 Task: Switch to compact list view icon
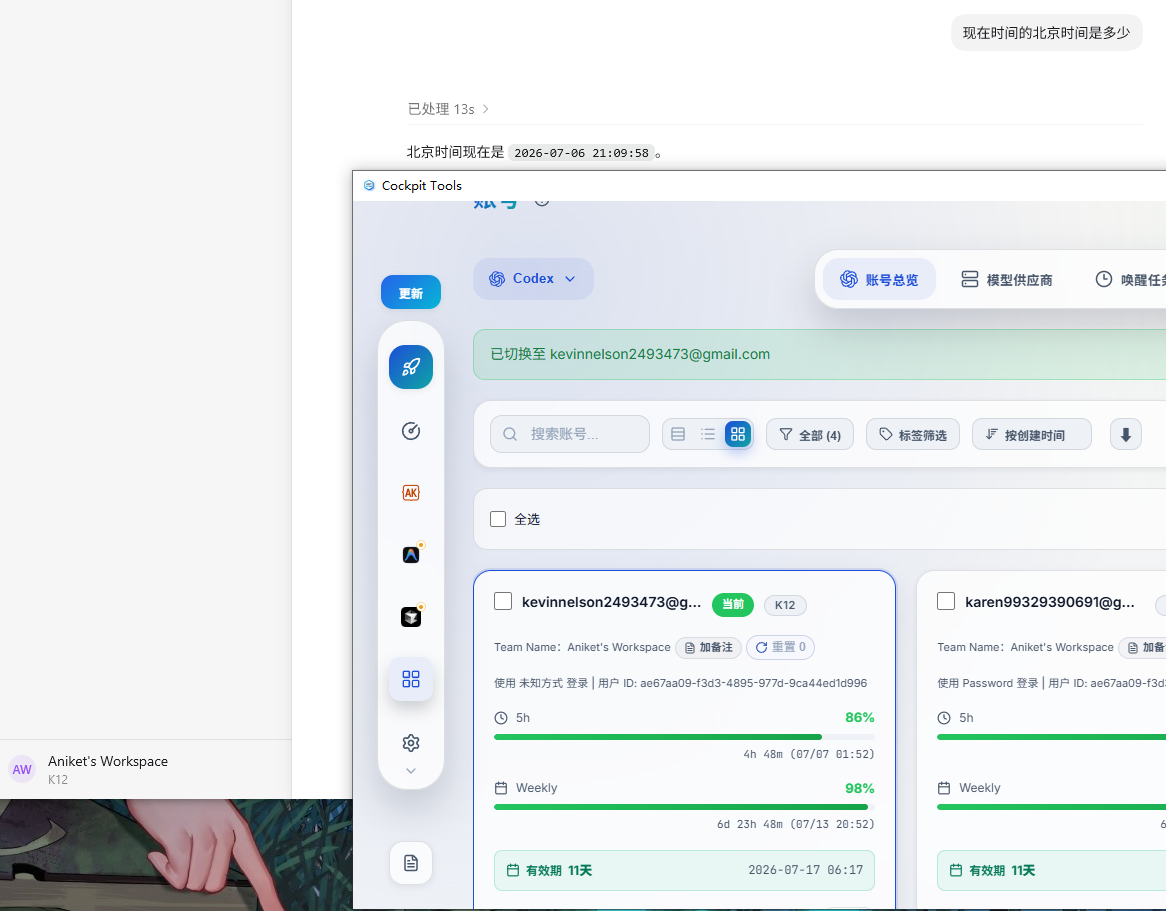tap(707, 434)
